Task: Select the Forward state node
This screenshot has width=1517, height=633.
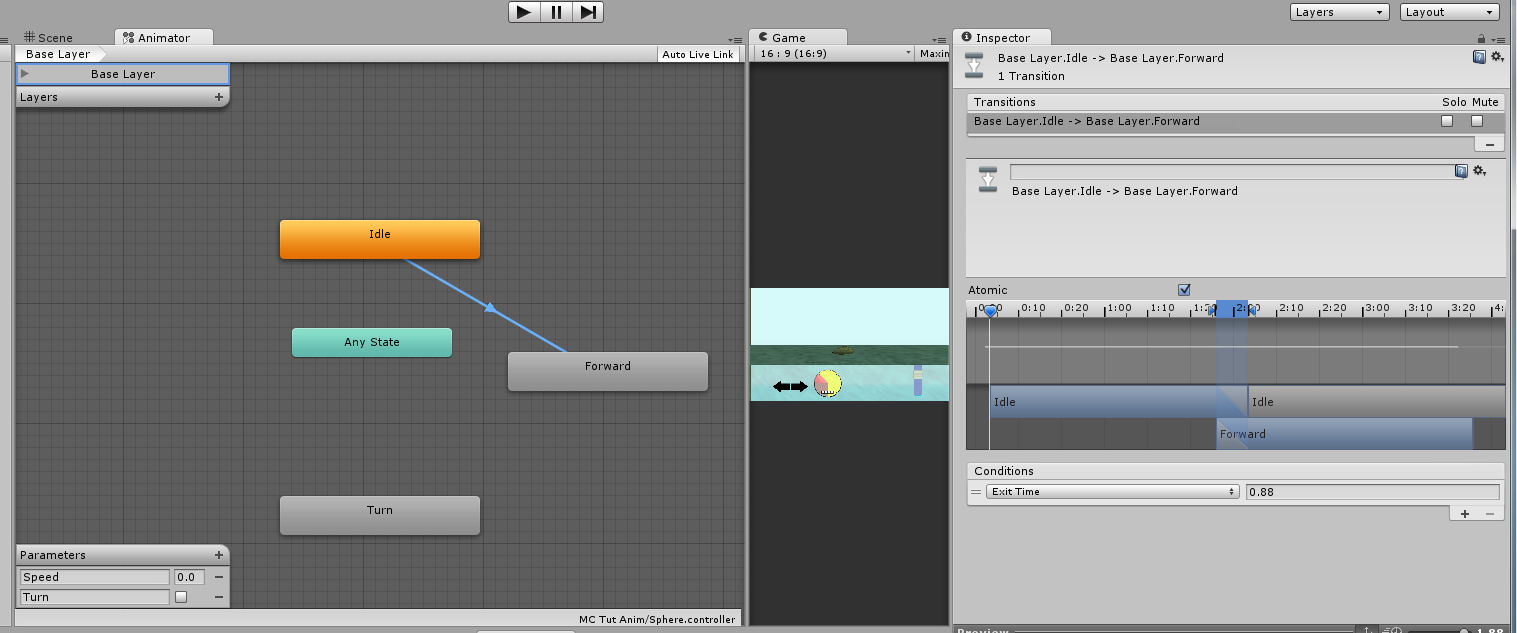Action: (608, 371)
